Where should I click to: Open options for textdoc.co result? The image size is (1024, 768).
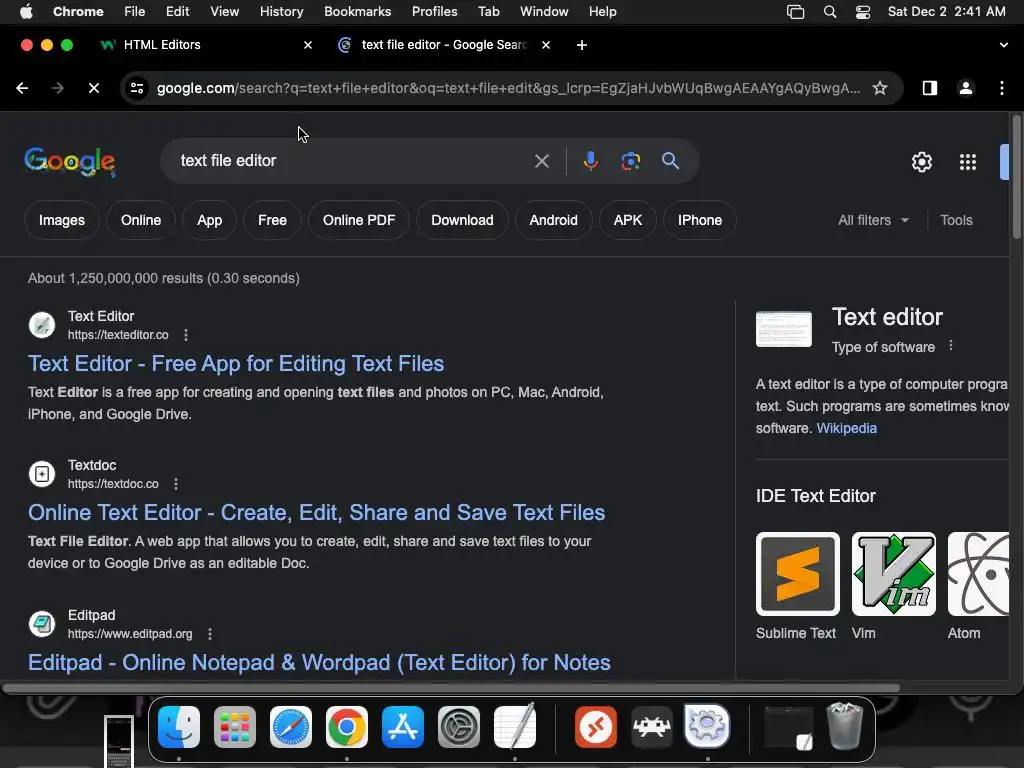(x=176, y=484)
